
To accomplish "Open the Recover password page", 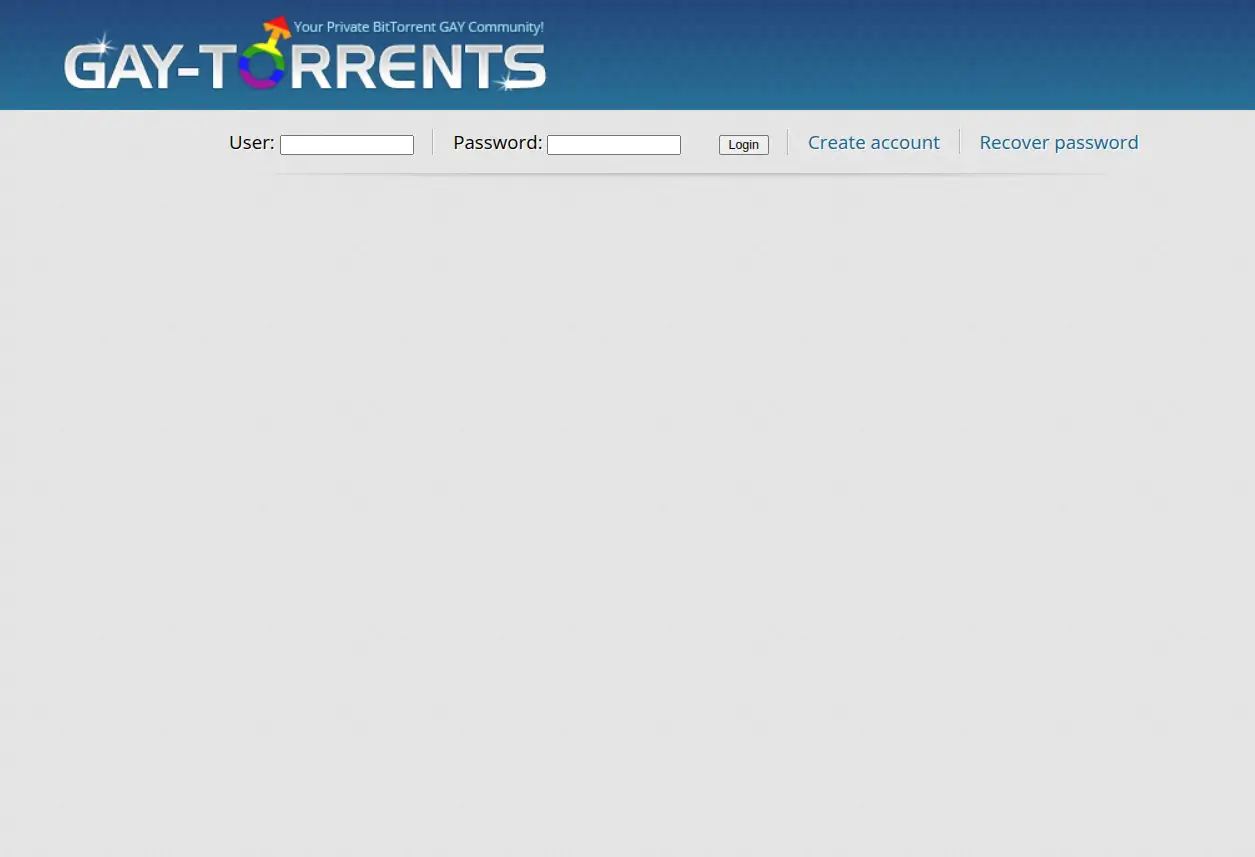I will coord(1058,142).
